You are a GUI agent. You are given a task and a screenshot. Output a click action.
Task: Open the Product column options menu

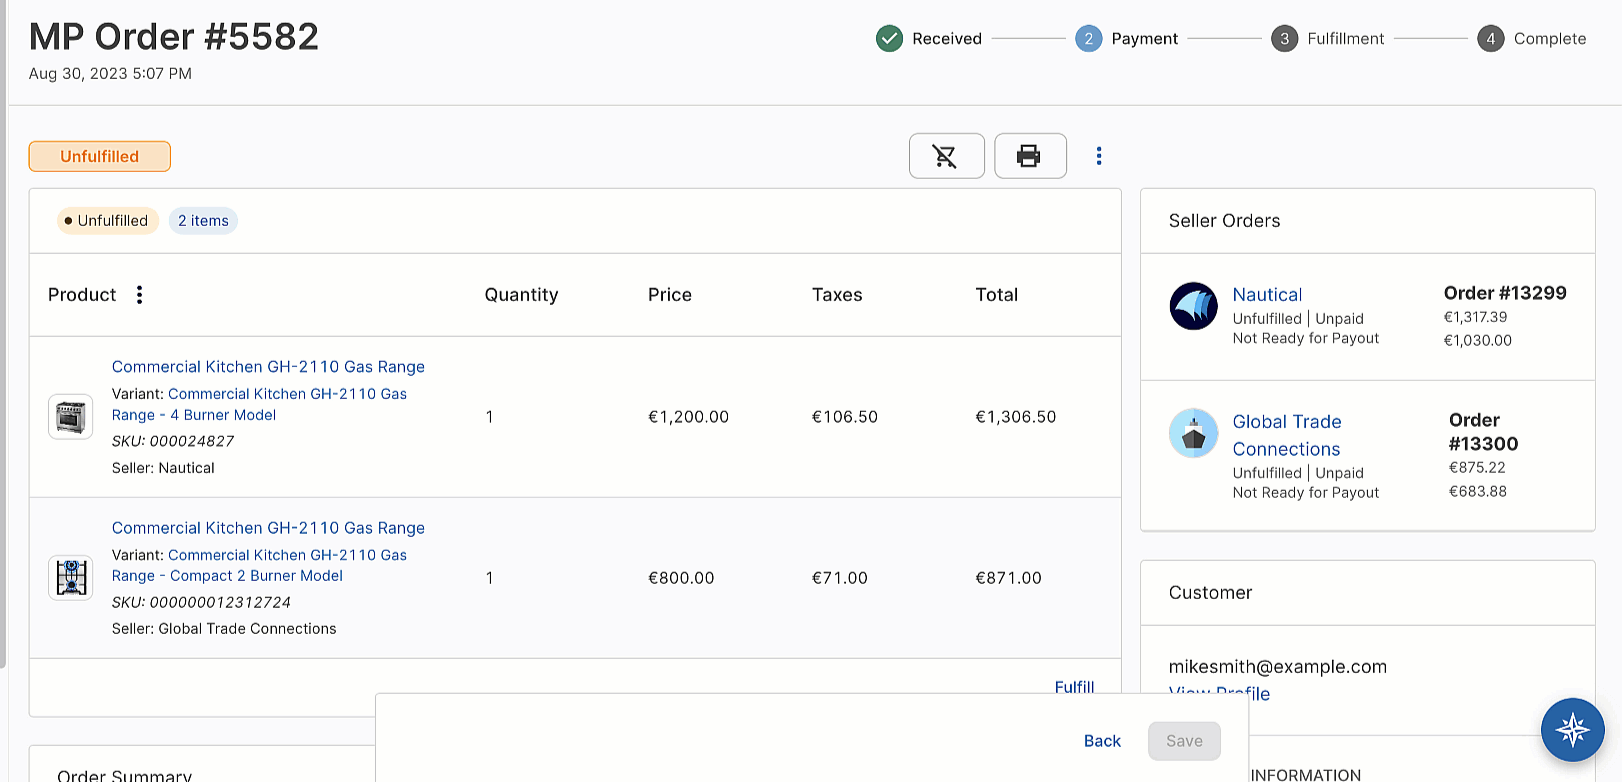(140, 295)
